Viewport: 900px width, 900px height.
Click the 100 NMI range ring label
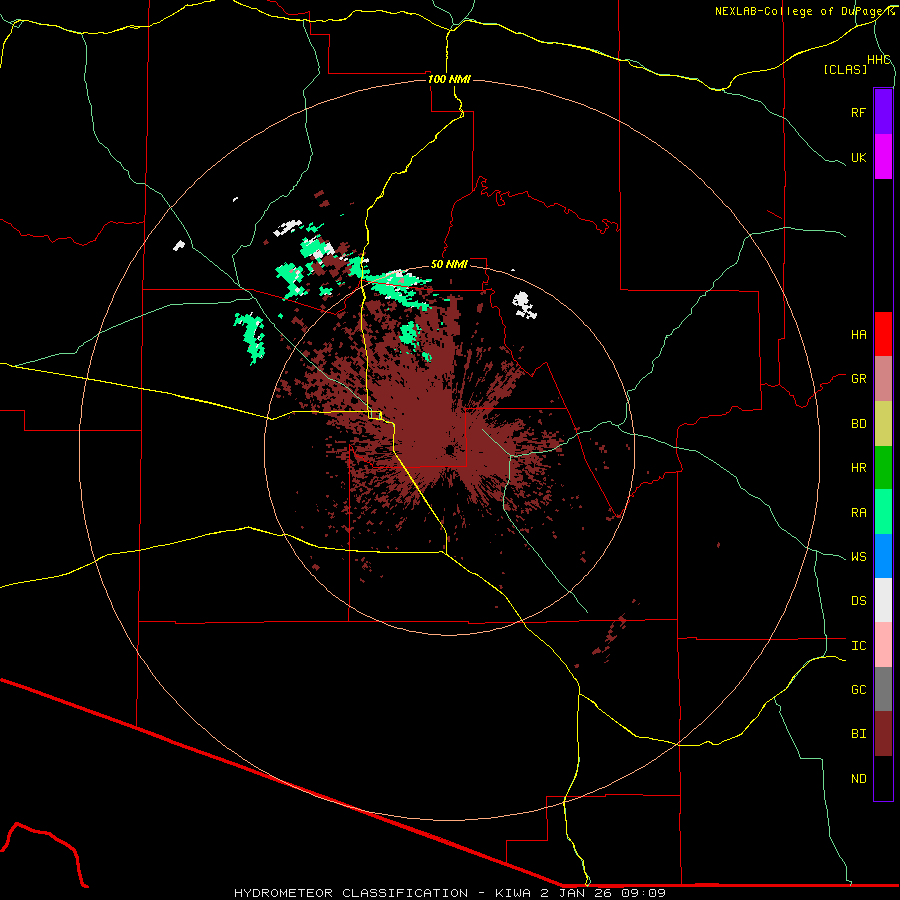pos(449,79)
